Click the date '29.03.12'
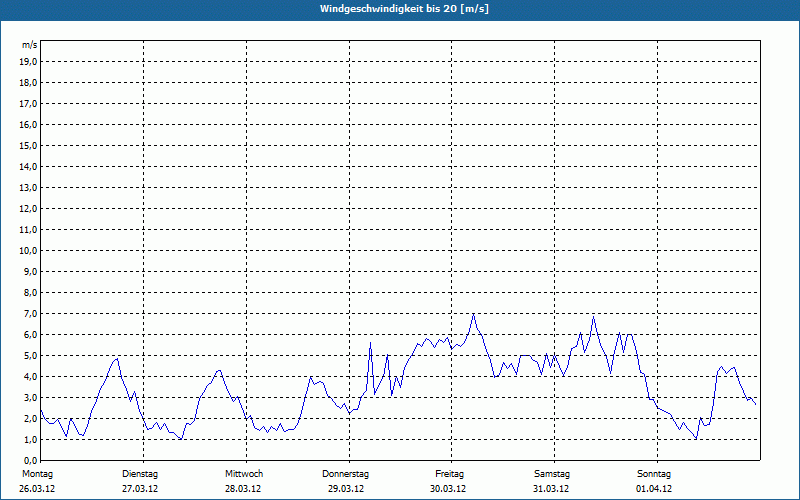Image resolution: width=800 pixels, height=500 pixels. pyautogui.click(x=346, y=489)
